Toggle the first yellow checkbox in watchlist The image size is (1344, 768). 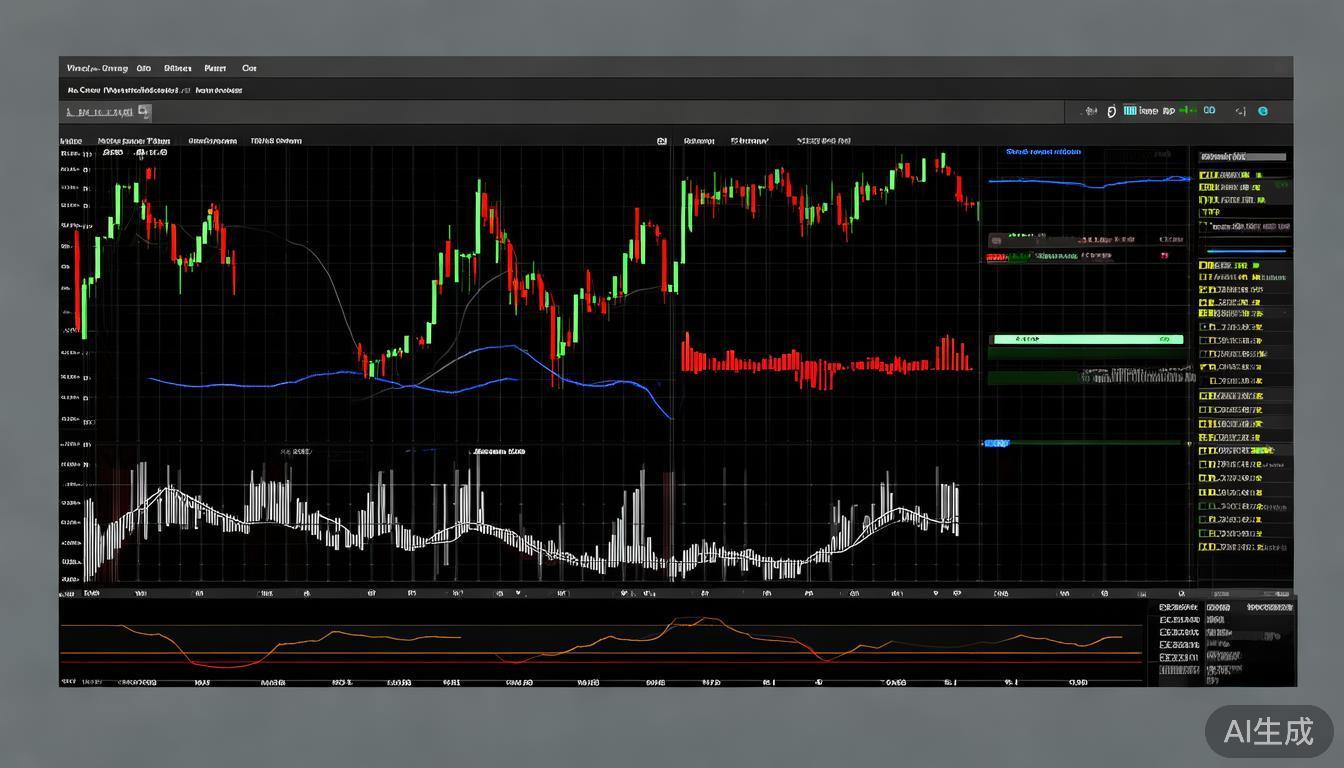1203,176
